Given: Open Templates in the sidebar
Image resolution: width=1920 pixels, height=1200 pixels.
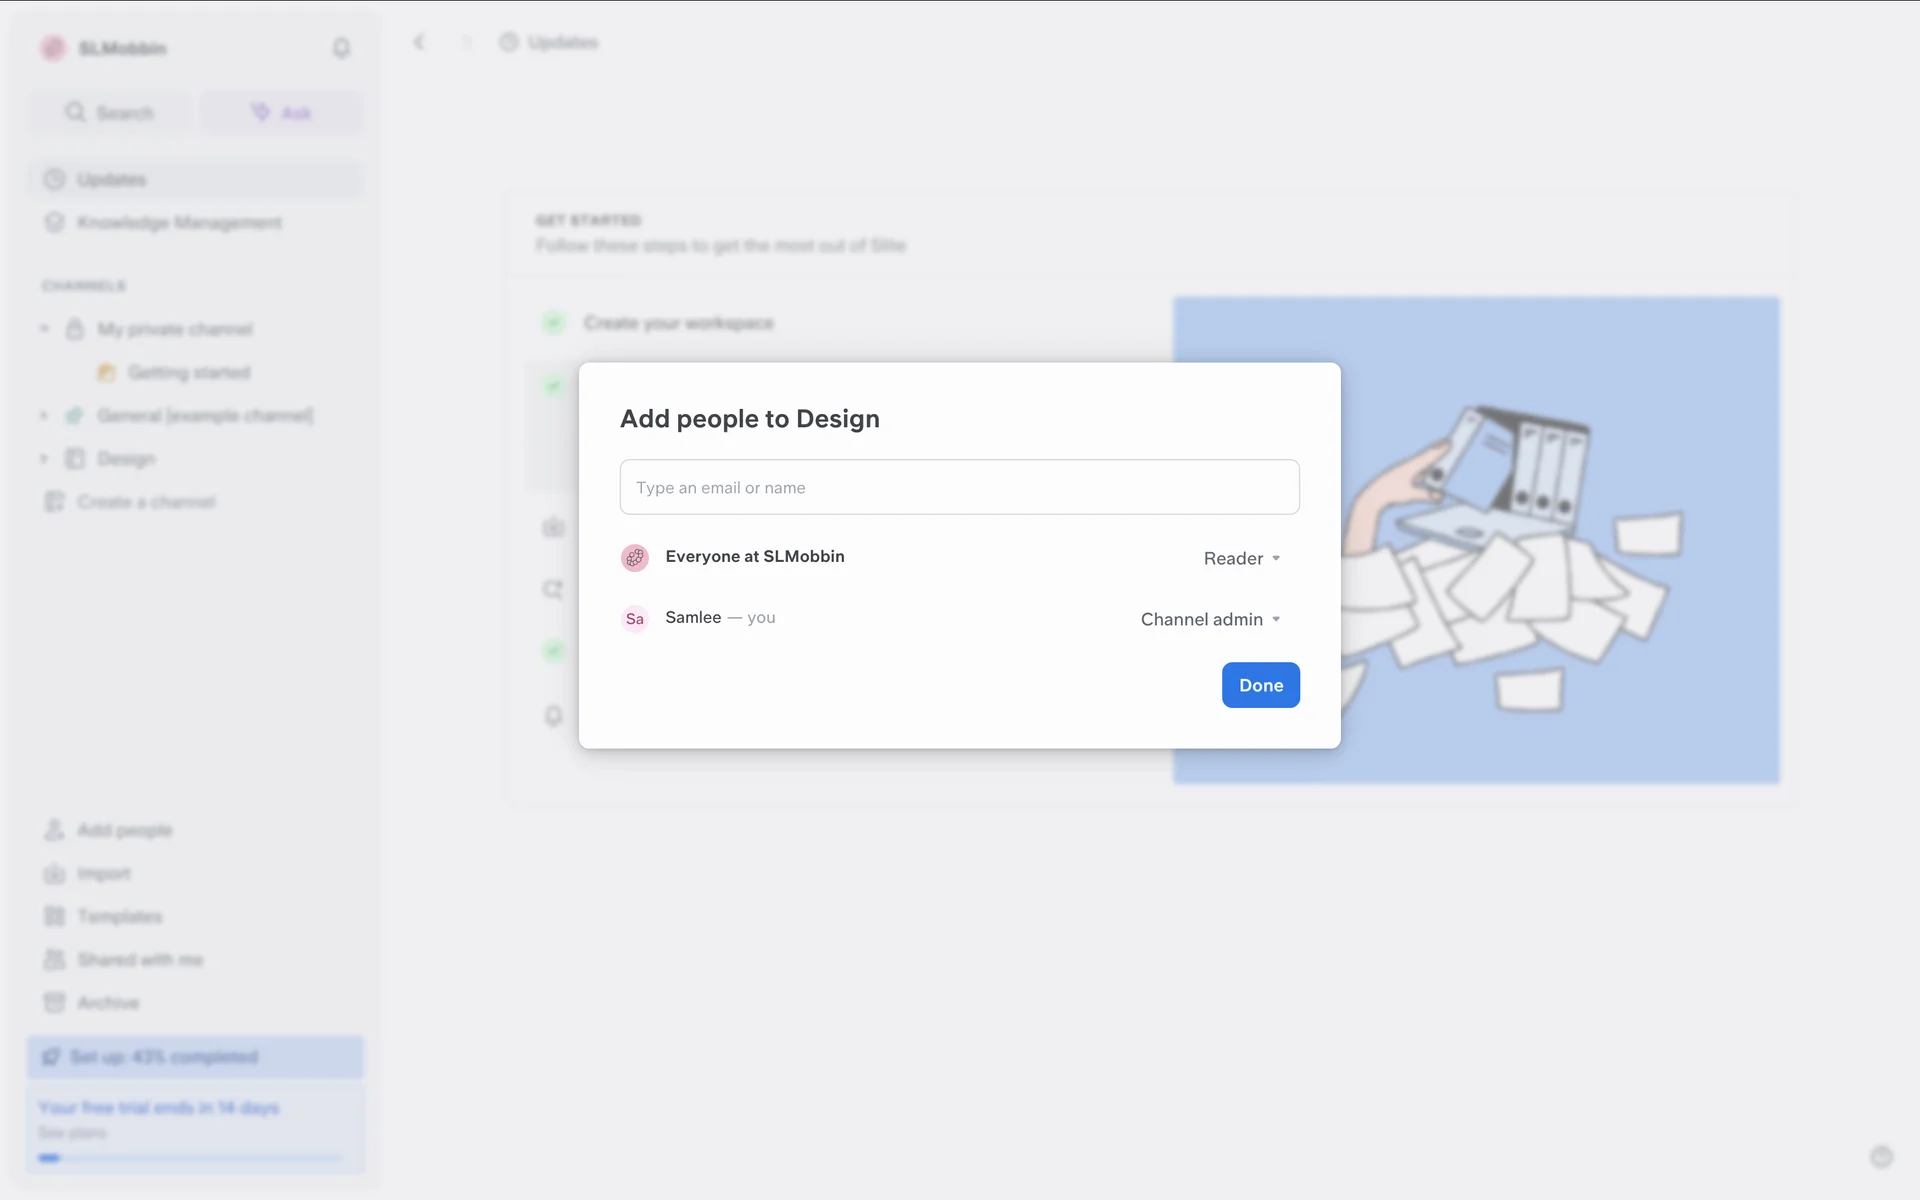Looking at the screenshot, I should 119,916.
